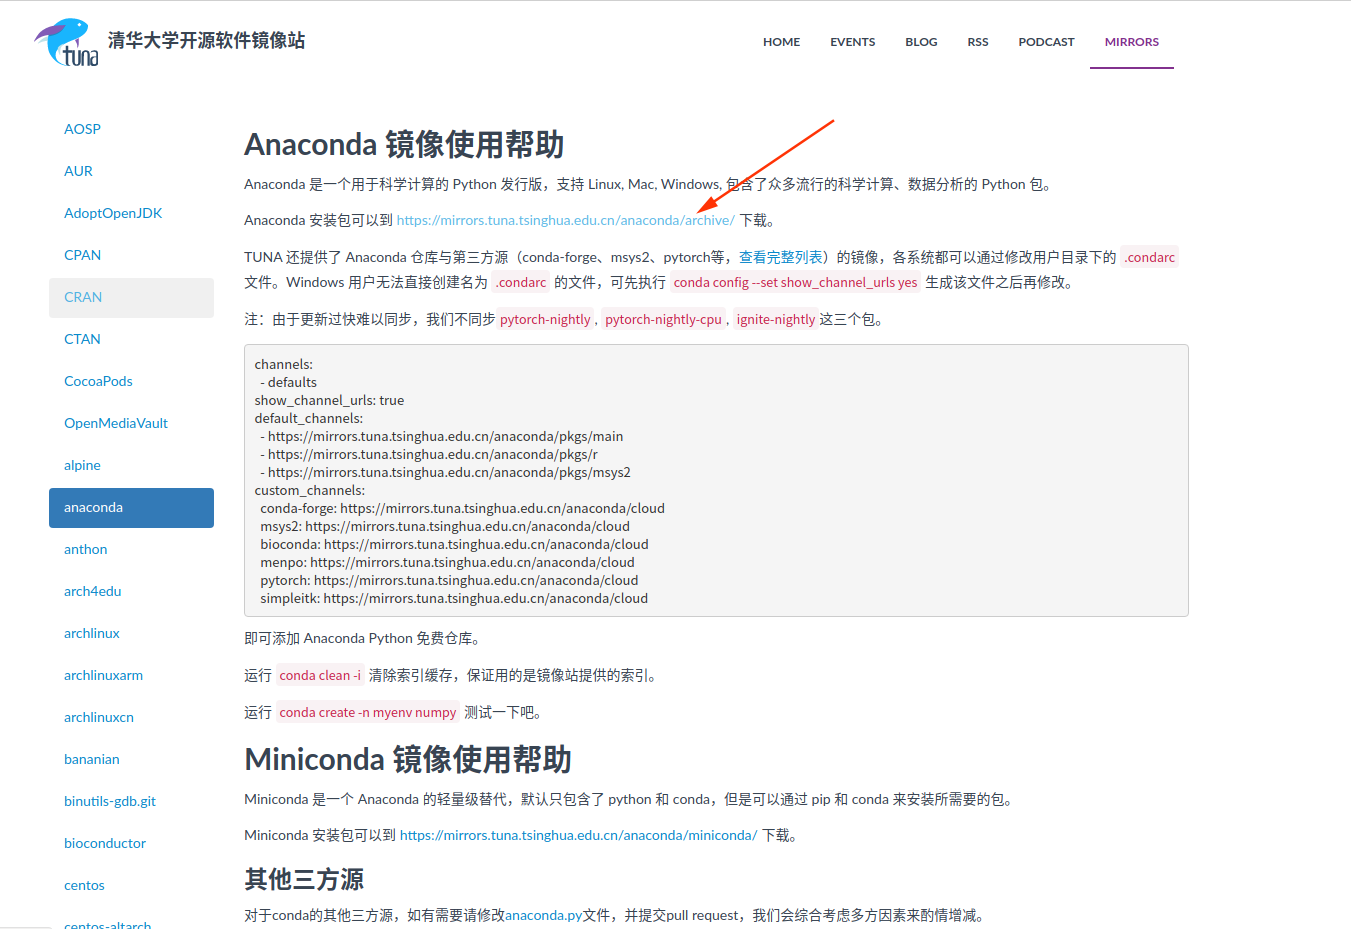
Task: Click the conda clean -i code snippet
Action: click(320, 675)
